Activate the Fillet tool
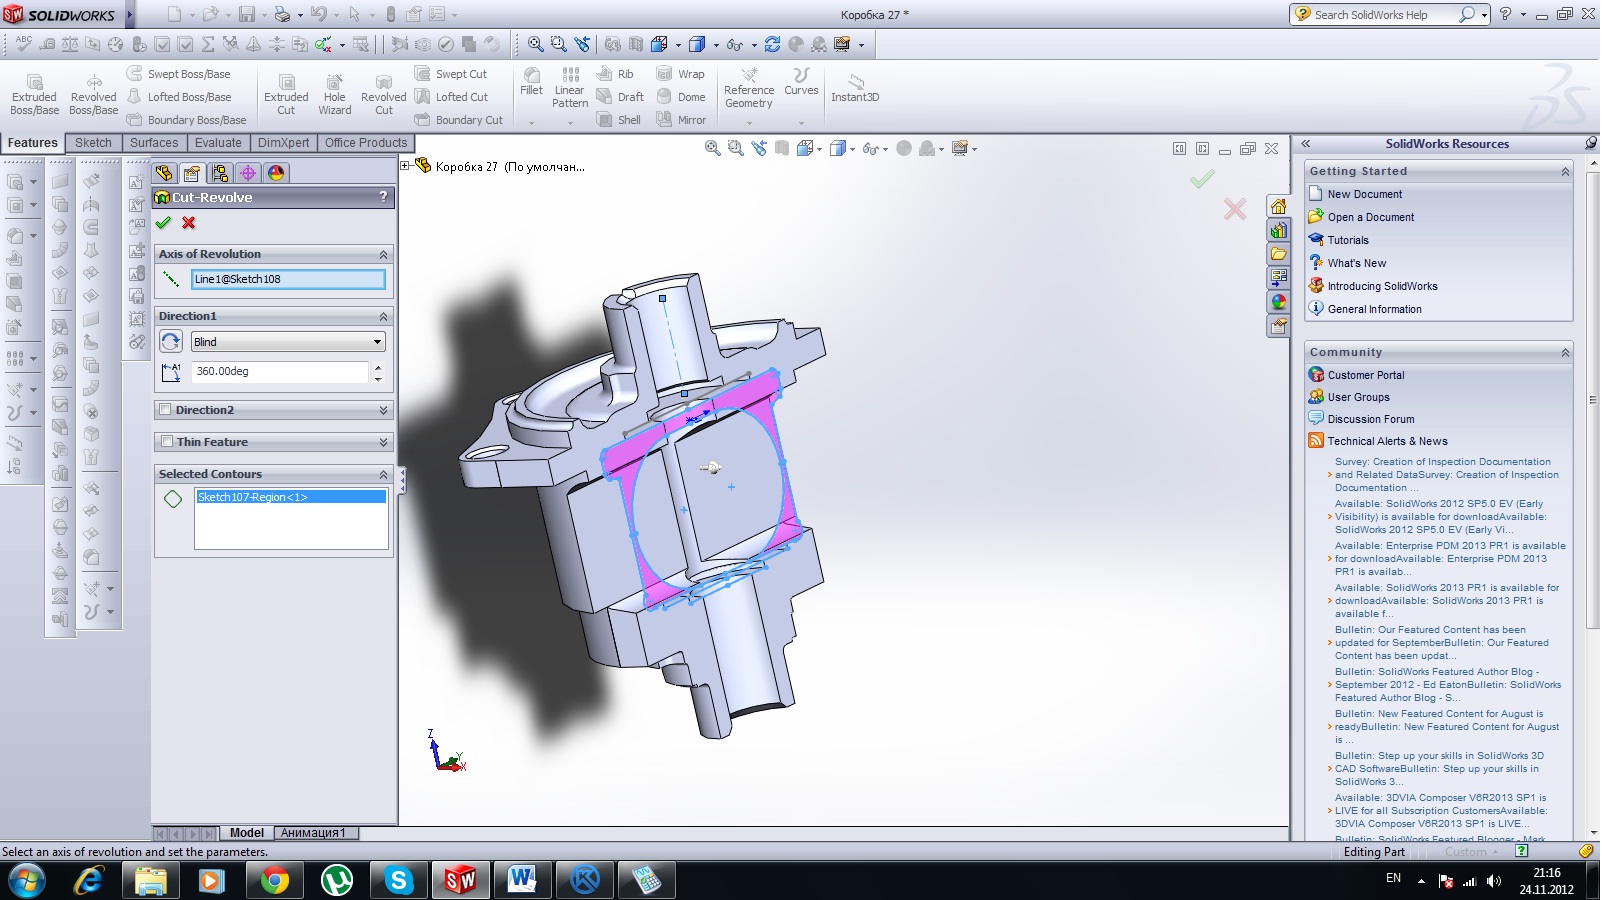This screenshot has width=1602, height=900. (532, 82)
